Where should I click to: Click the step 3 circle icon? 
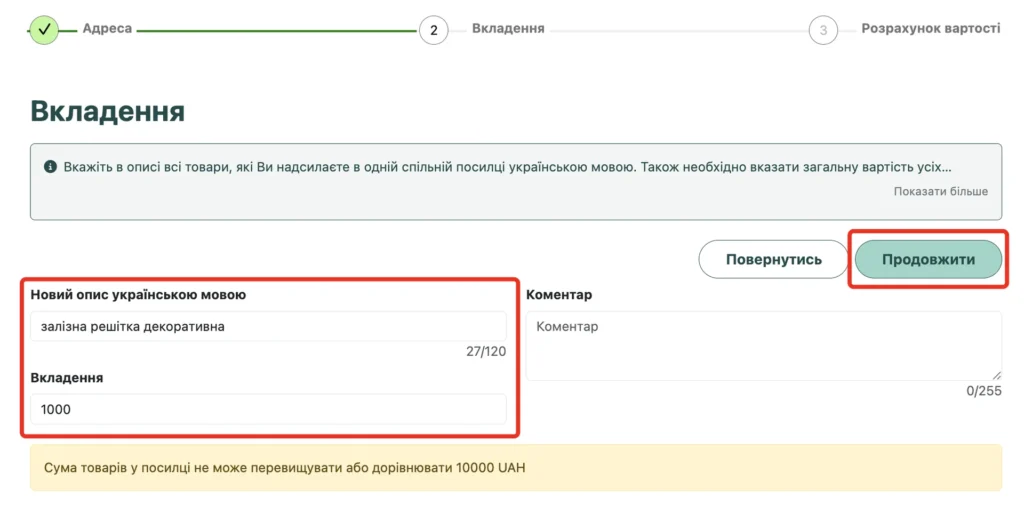point(823,30)
